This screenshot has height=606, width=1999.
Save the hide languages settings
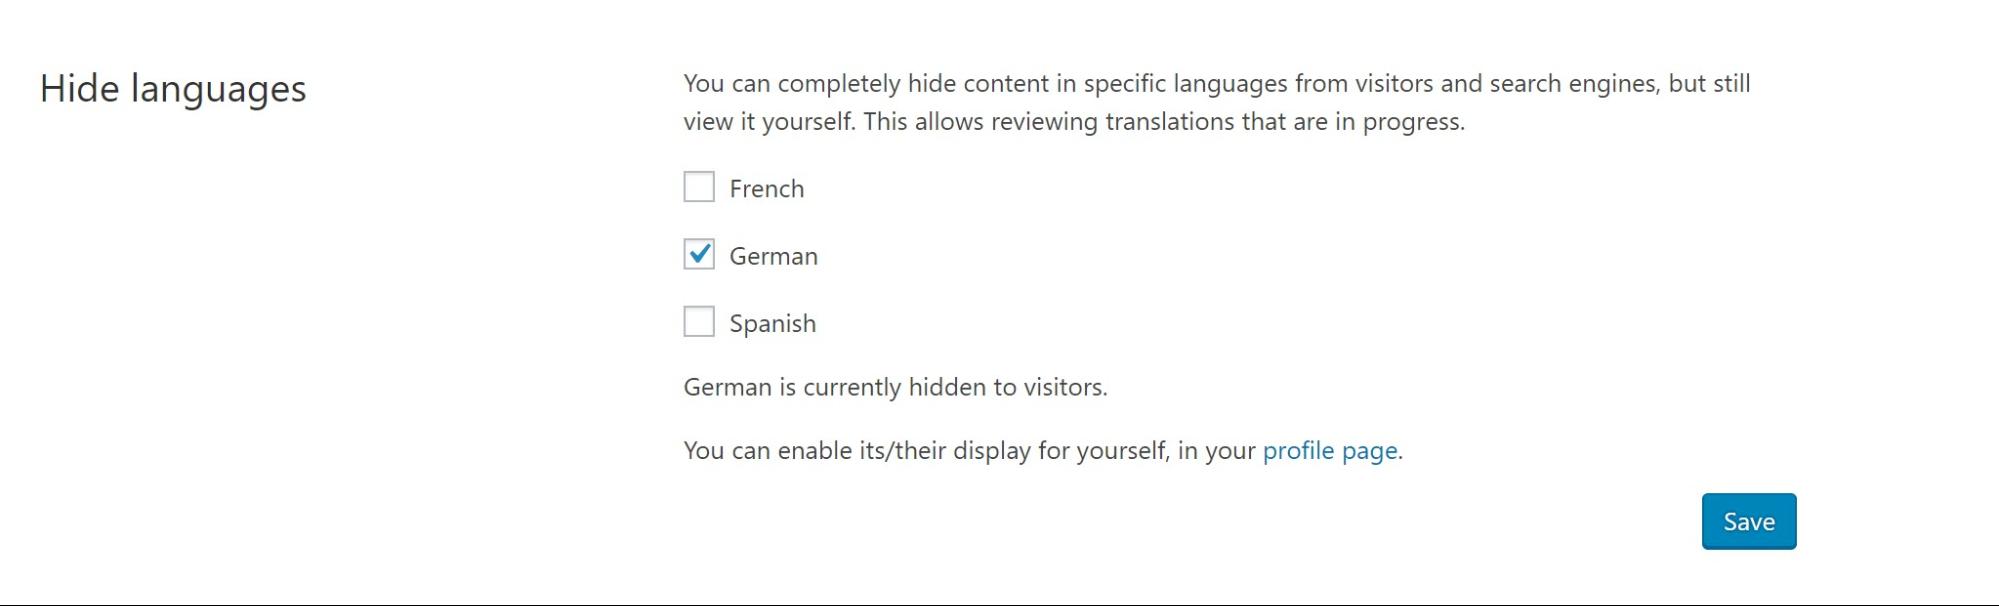pyautogui.click(x=1749, y=521)
